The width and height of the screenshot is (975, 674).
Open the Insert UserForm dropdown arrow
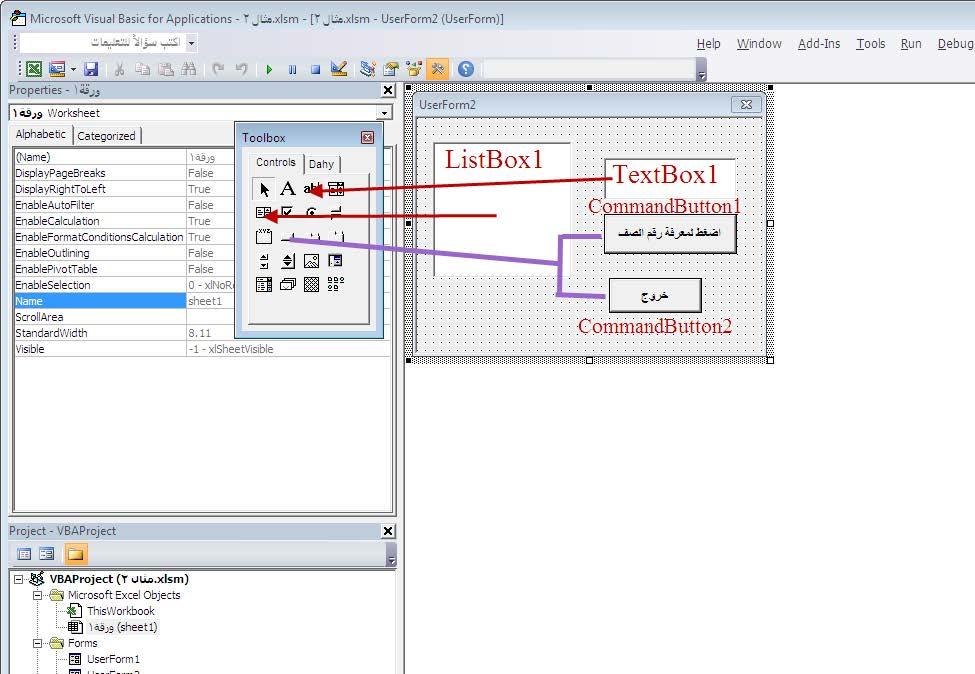click(73, 69)
